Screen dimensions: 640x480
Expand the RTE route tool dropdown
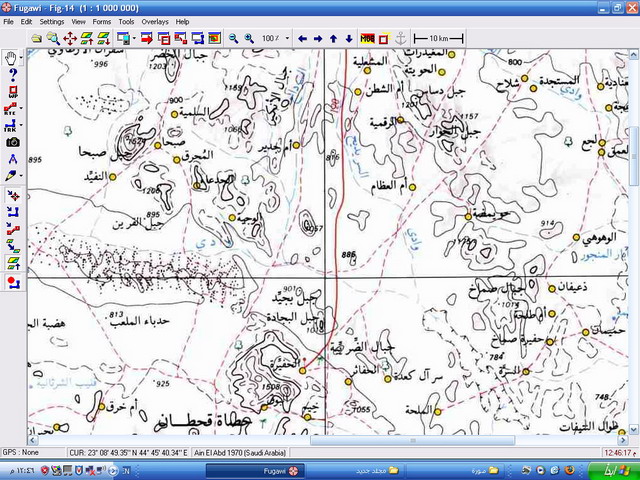tap(21, 109)
